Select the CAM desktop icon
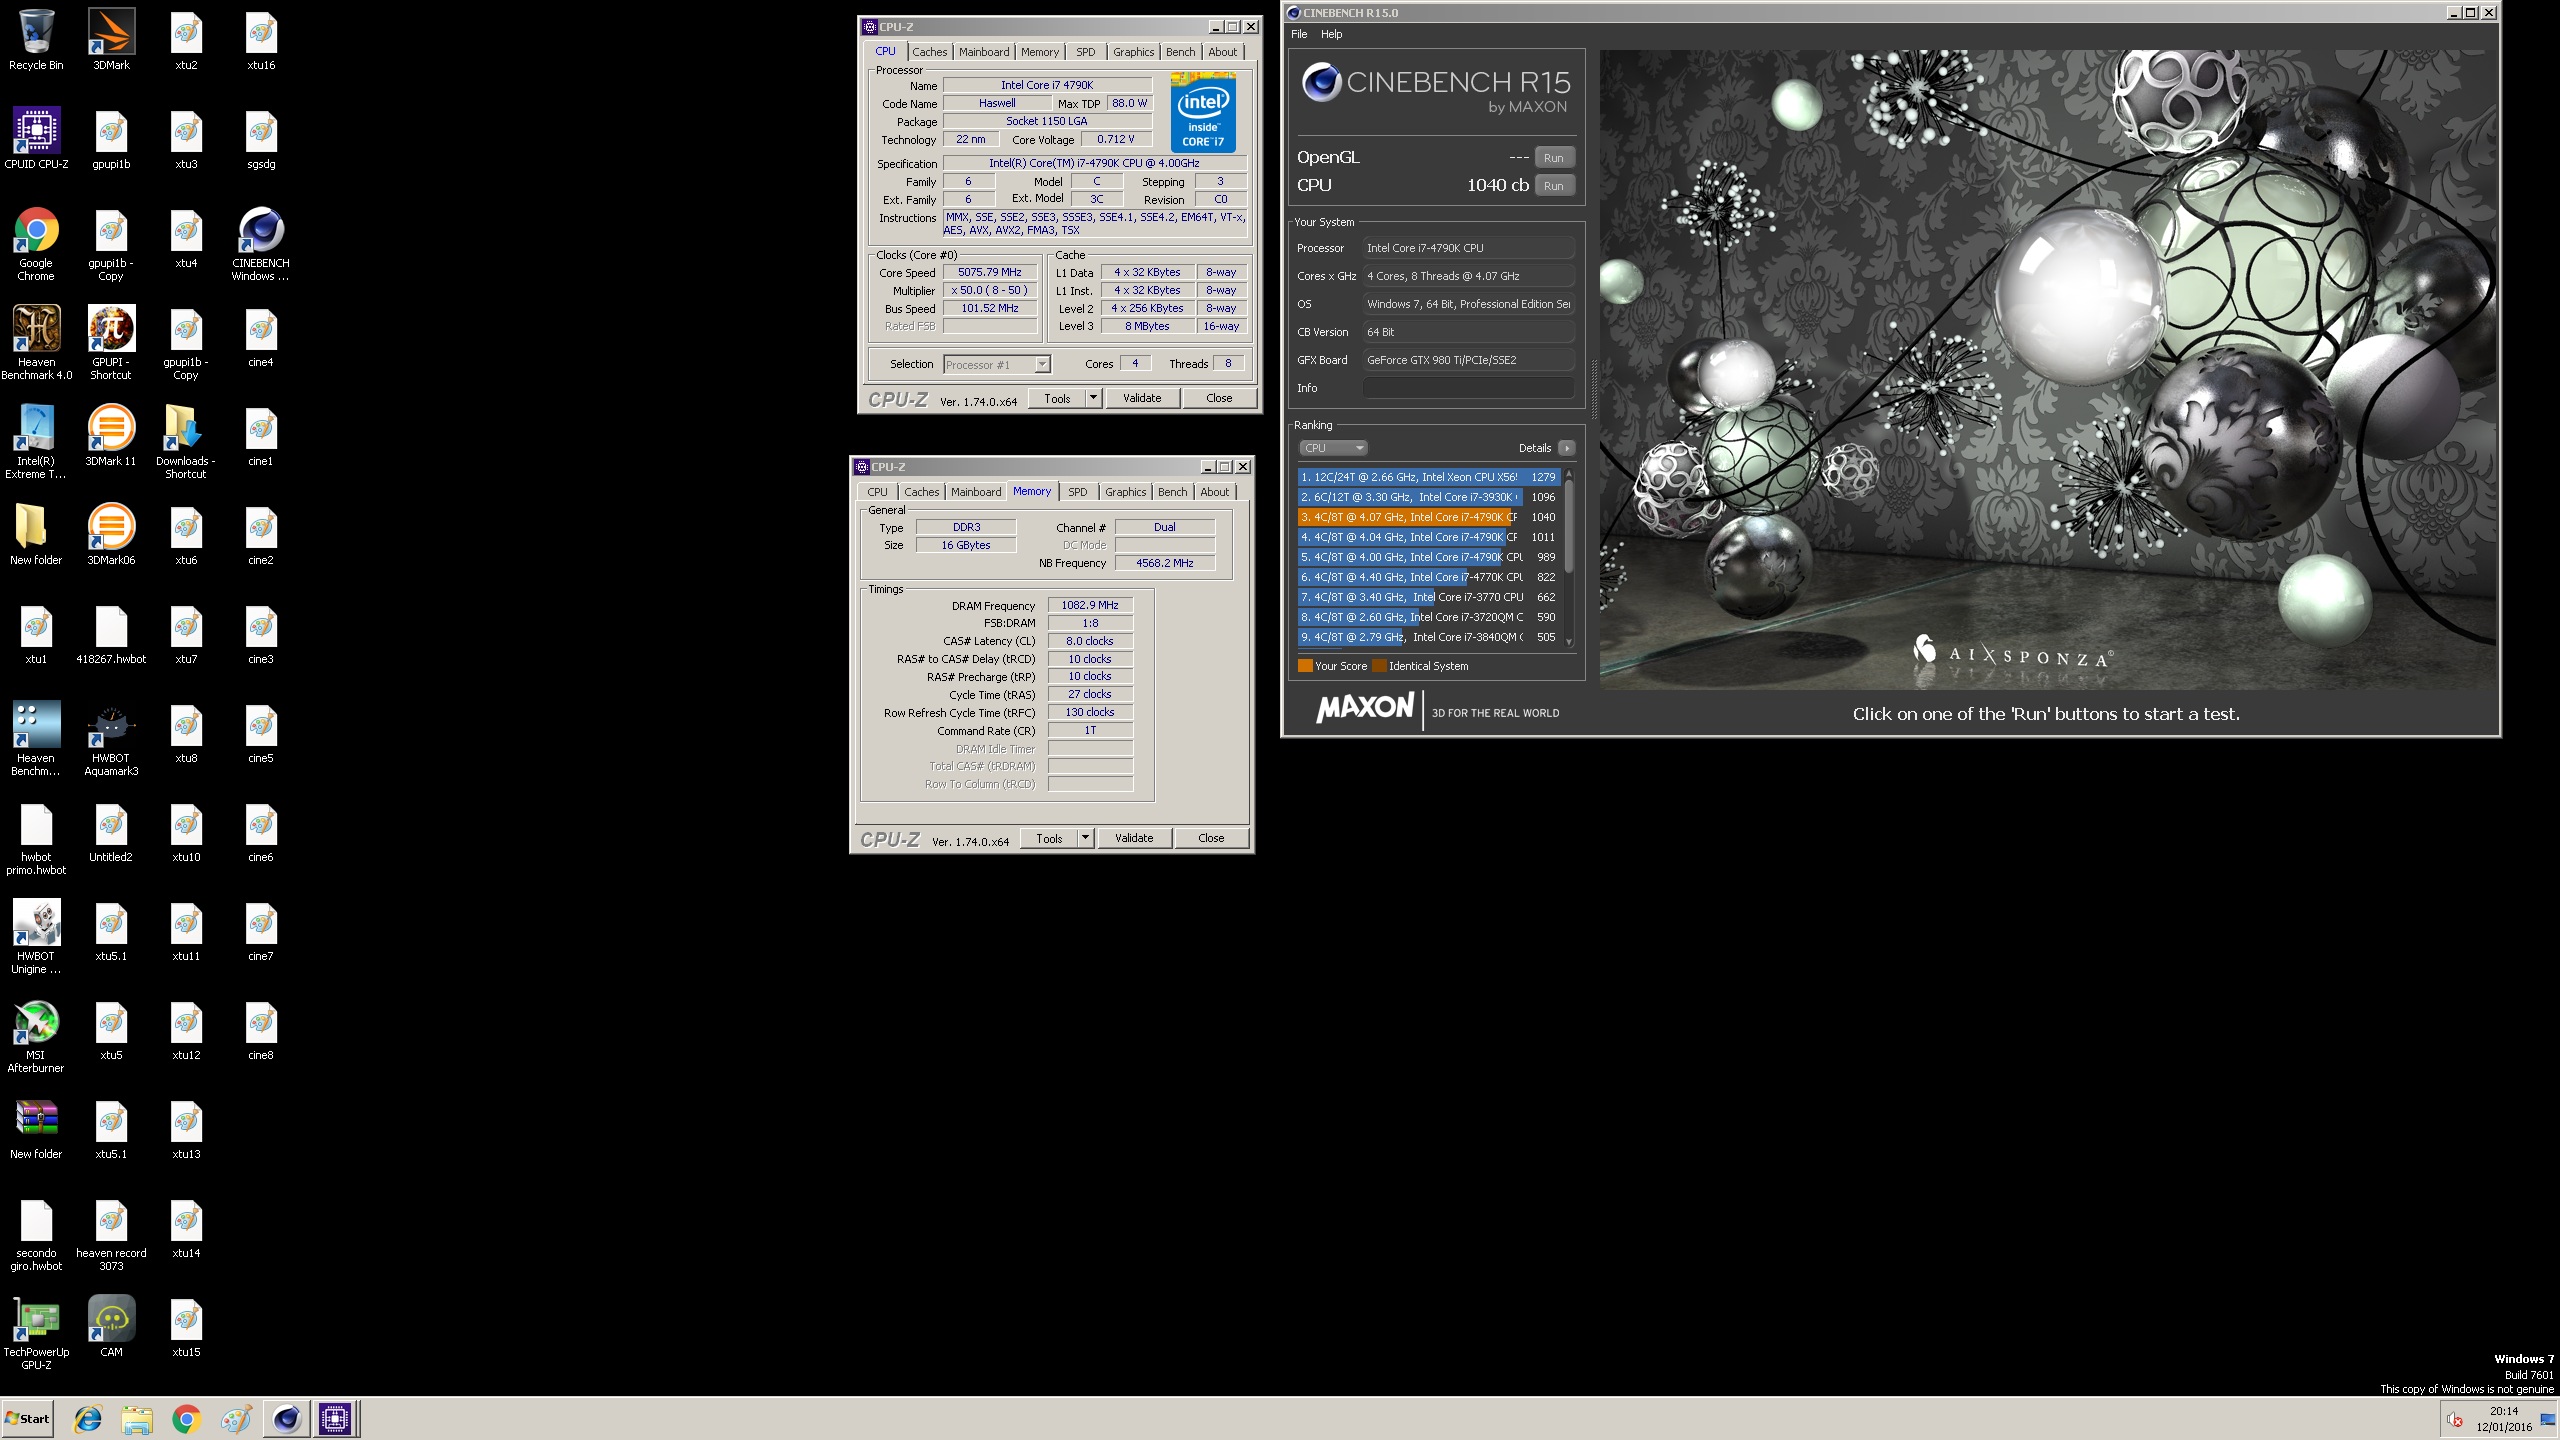The width and height of the screenshot is (2560, 1440). [x=111, y=1327]
